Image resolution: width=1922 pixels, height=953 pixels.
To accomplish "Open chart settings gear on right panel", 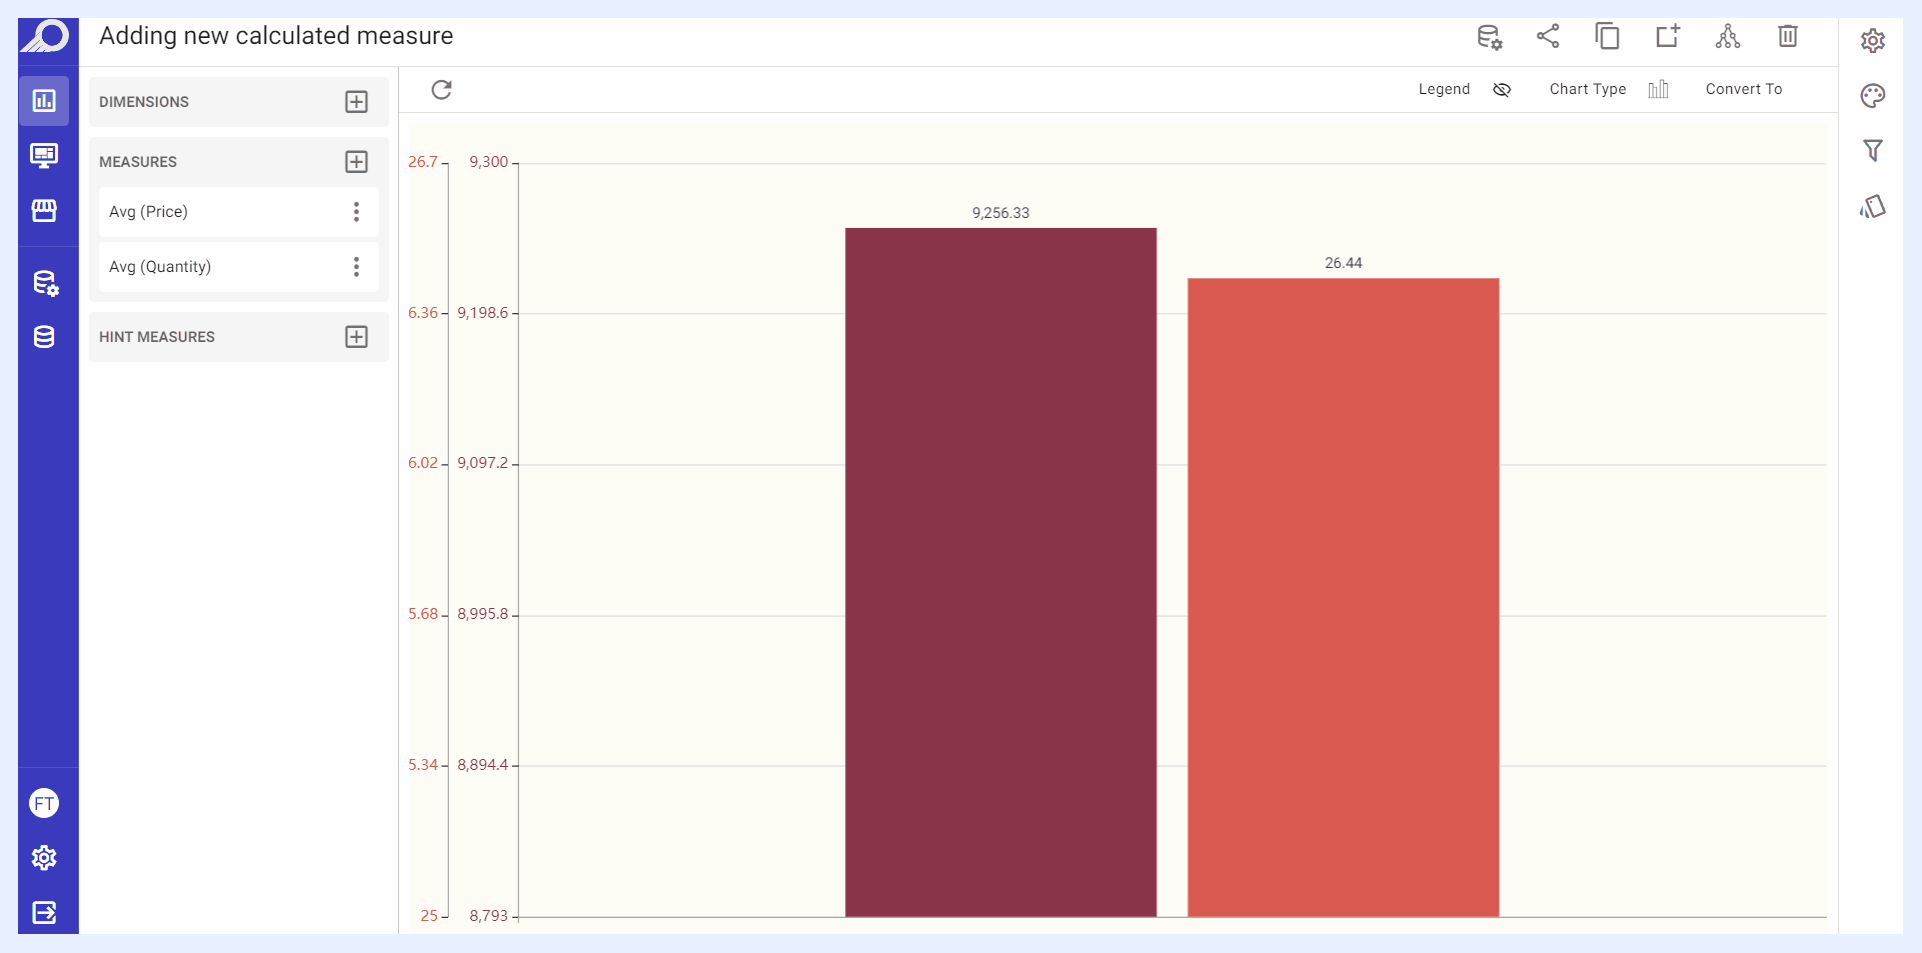I will pos(1873,41).
